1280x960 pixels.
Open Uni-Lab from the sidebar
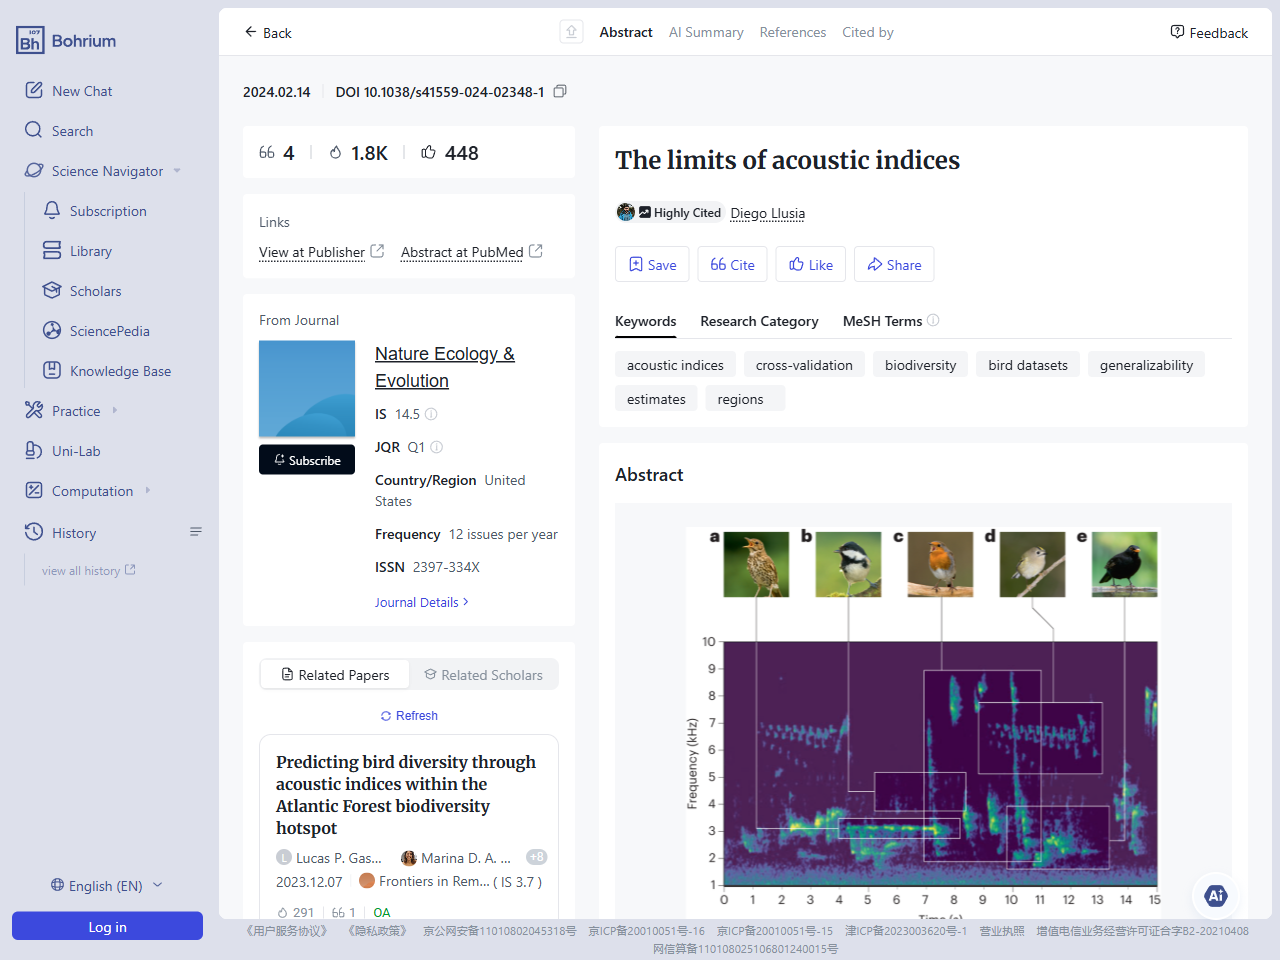point(75,450)
